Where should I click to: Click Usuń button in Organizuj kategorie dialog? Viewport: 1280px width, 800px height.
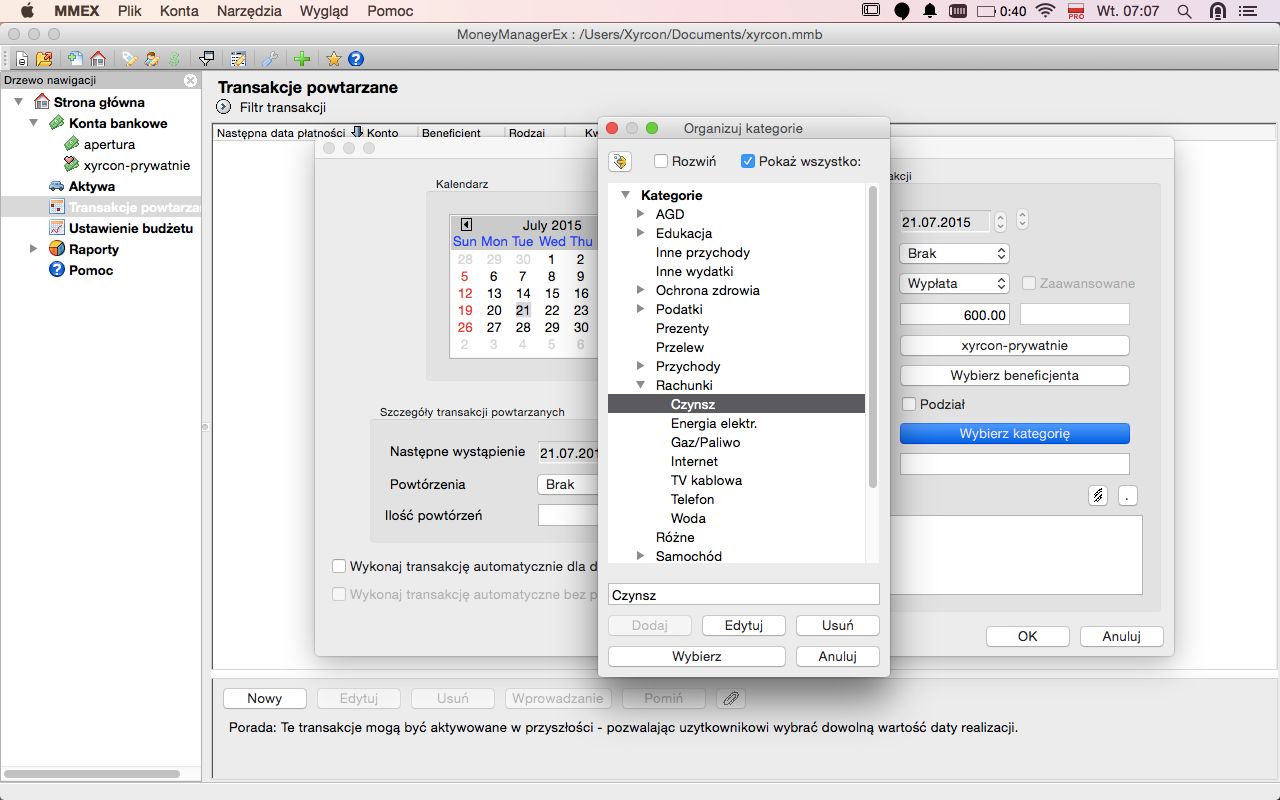click(838, 625)
